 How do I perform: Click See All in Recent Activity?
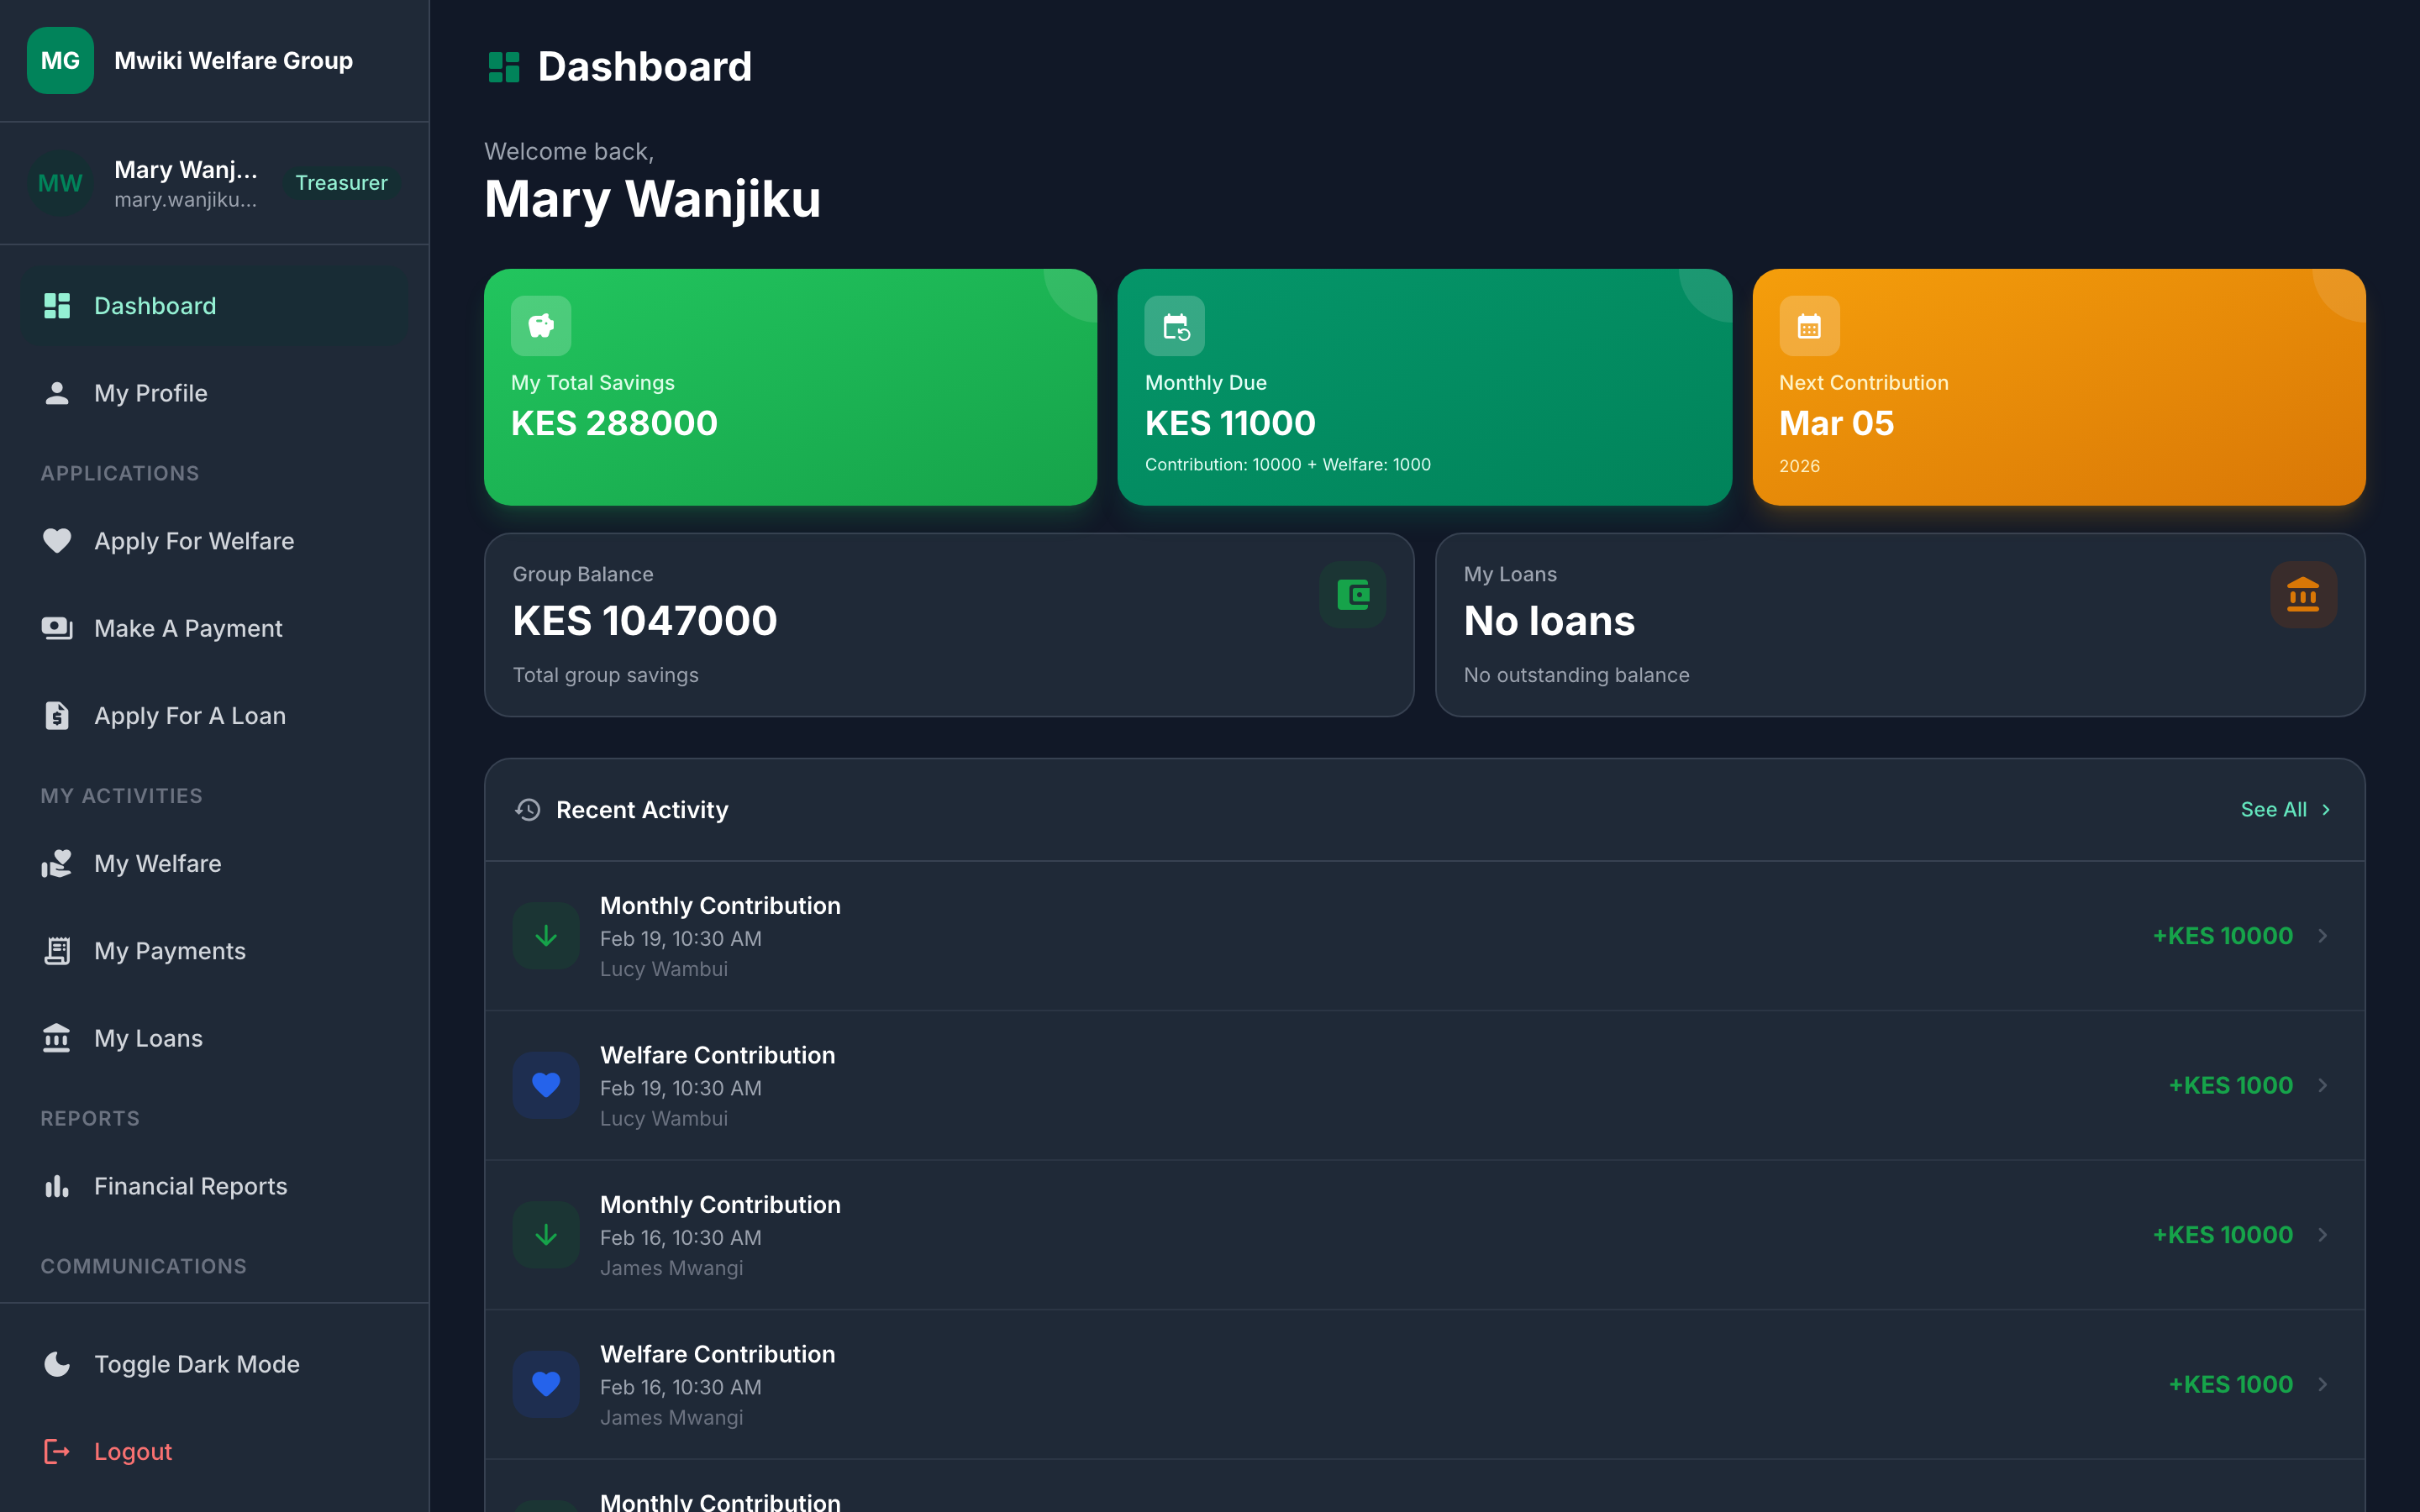[x=2285, y=809]
